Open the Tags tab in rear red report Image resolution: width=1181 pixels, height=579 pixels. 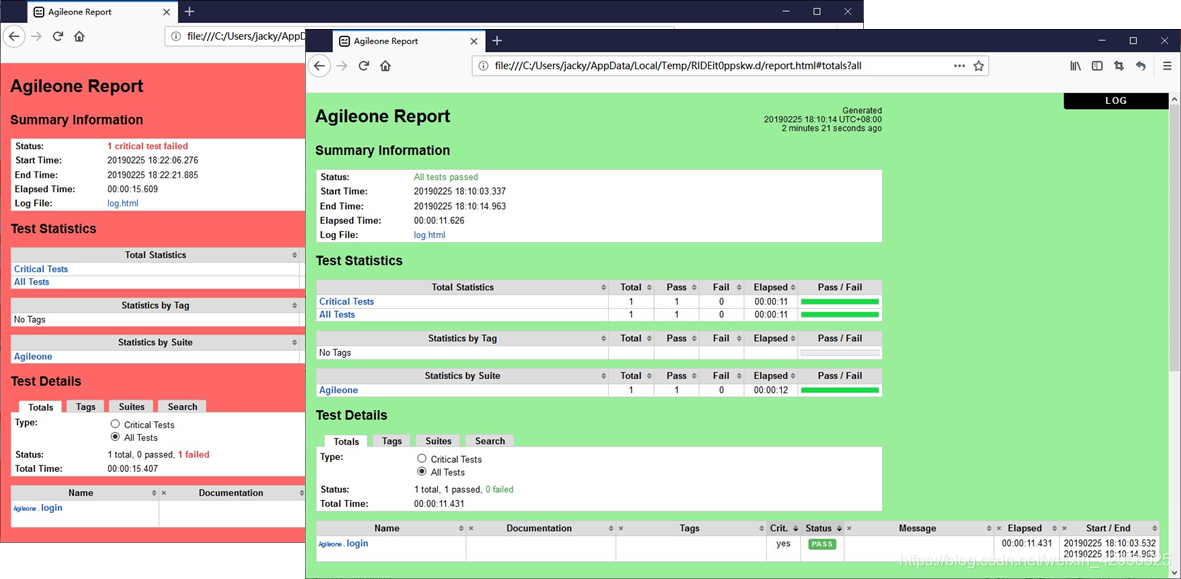coord(86,407)
